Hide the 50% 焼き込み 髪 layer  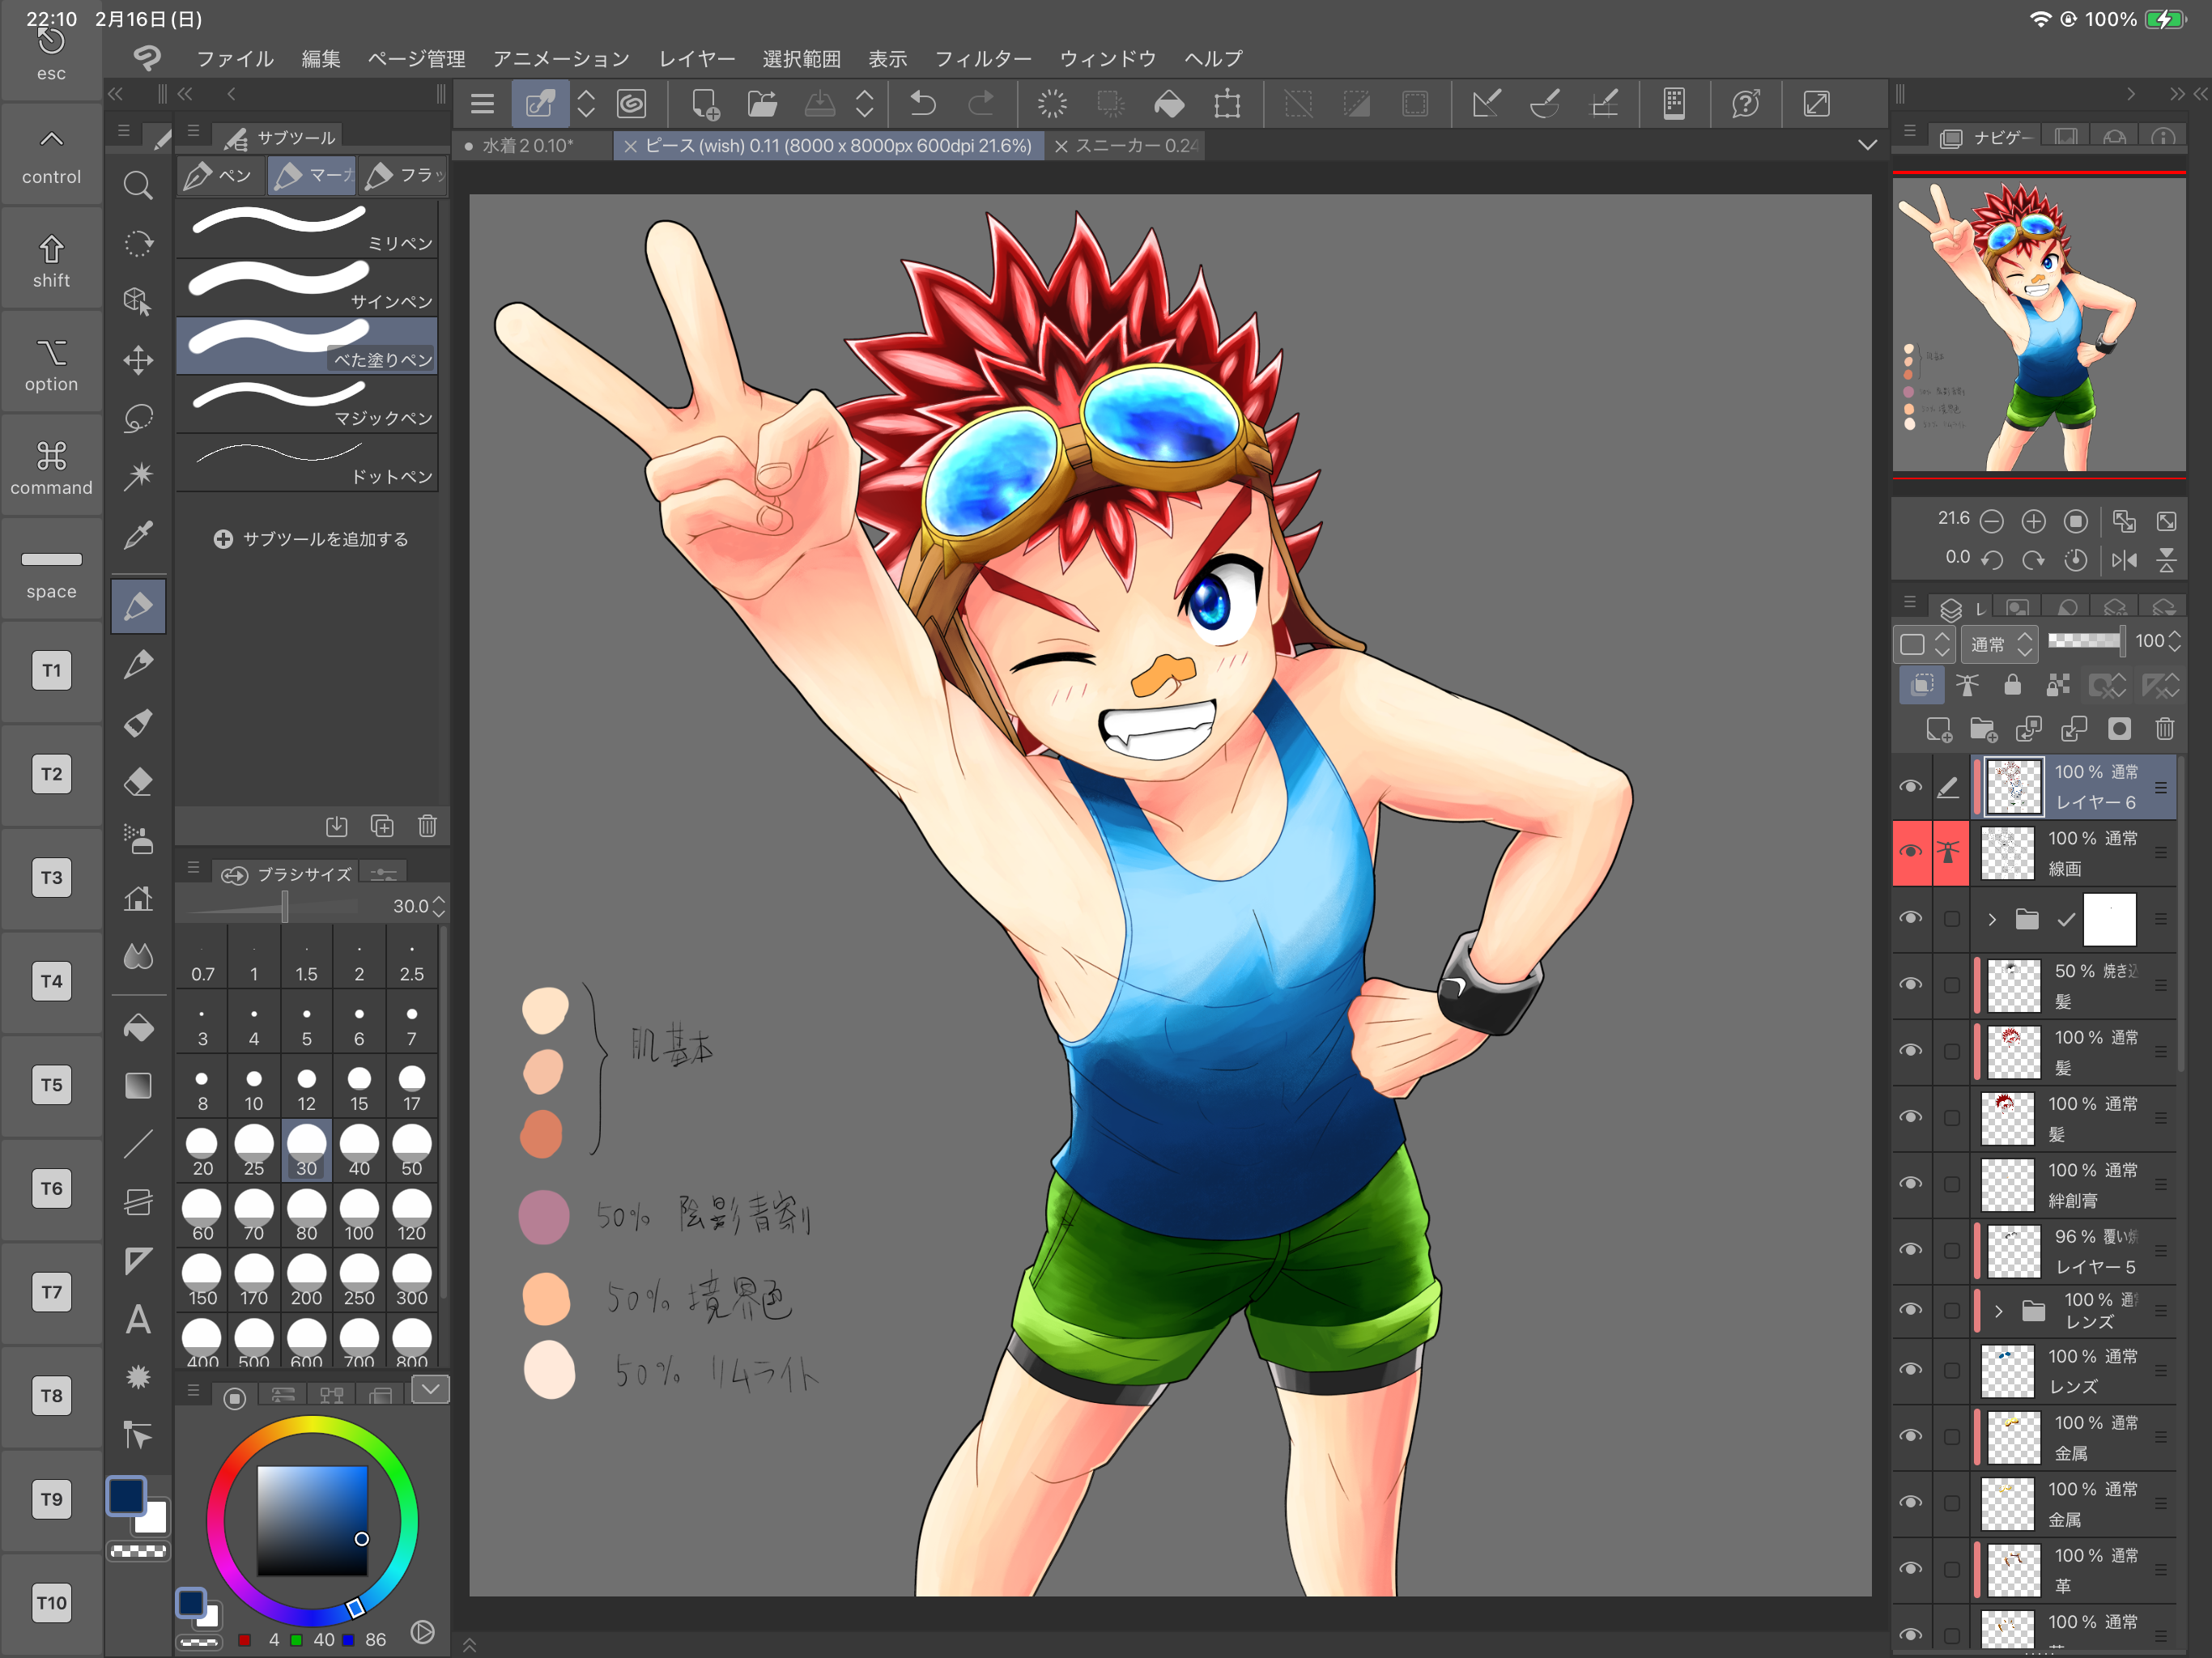[1910, 984]
